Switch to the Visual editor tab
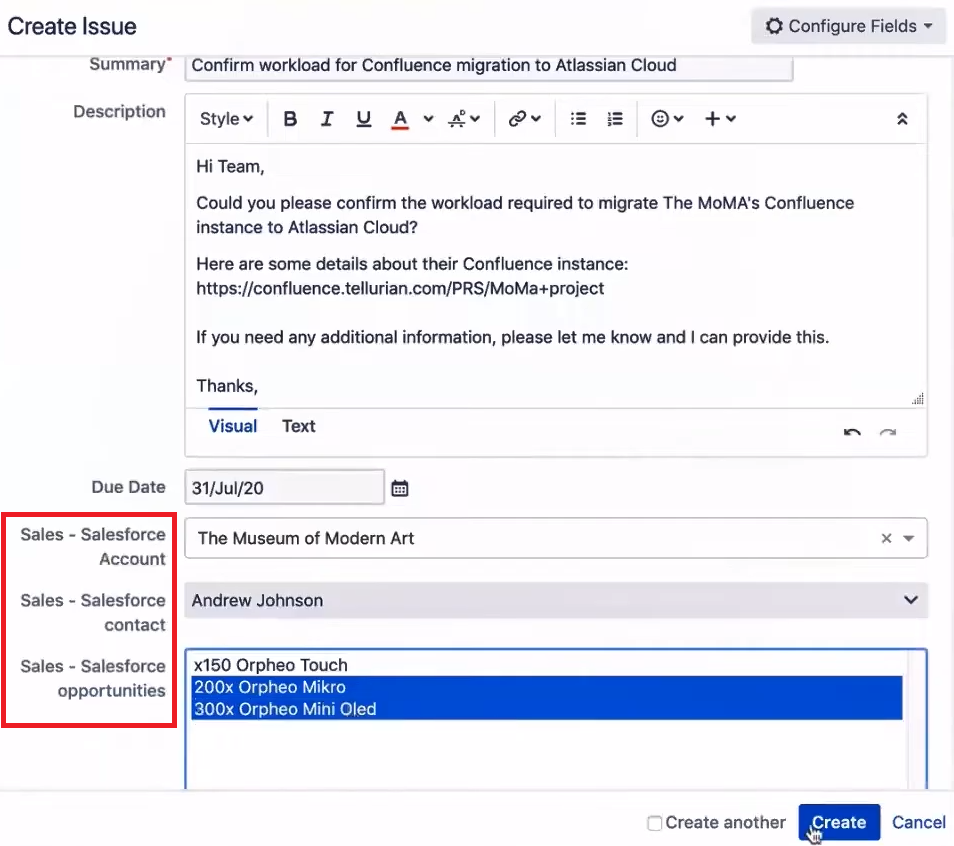This screenshot has width=954, height=846. tap(233, 426)
